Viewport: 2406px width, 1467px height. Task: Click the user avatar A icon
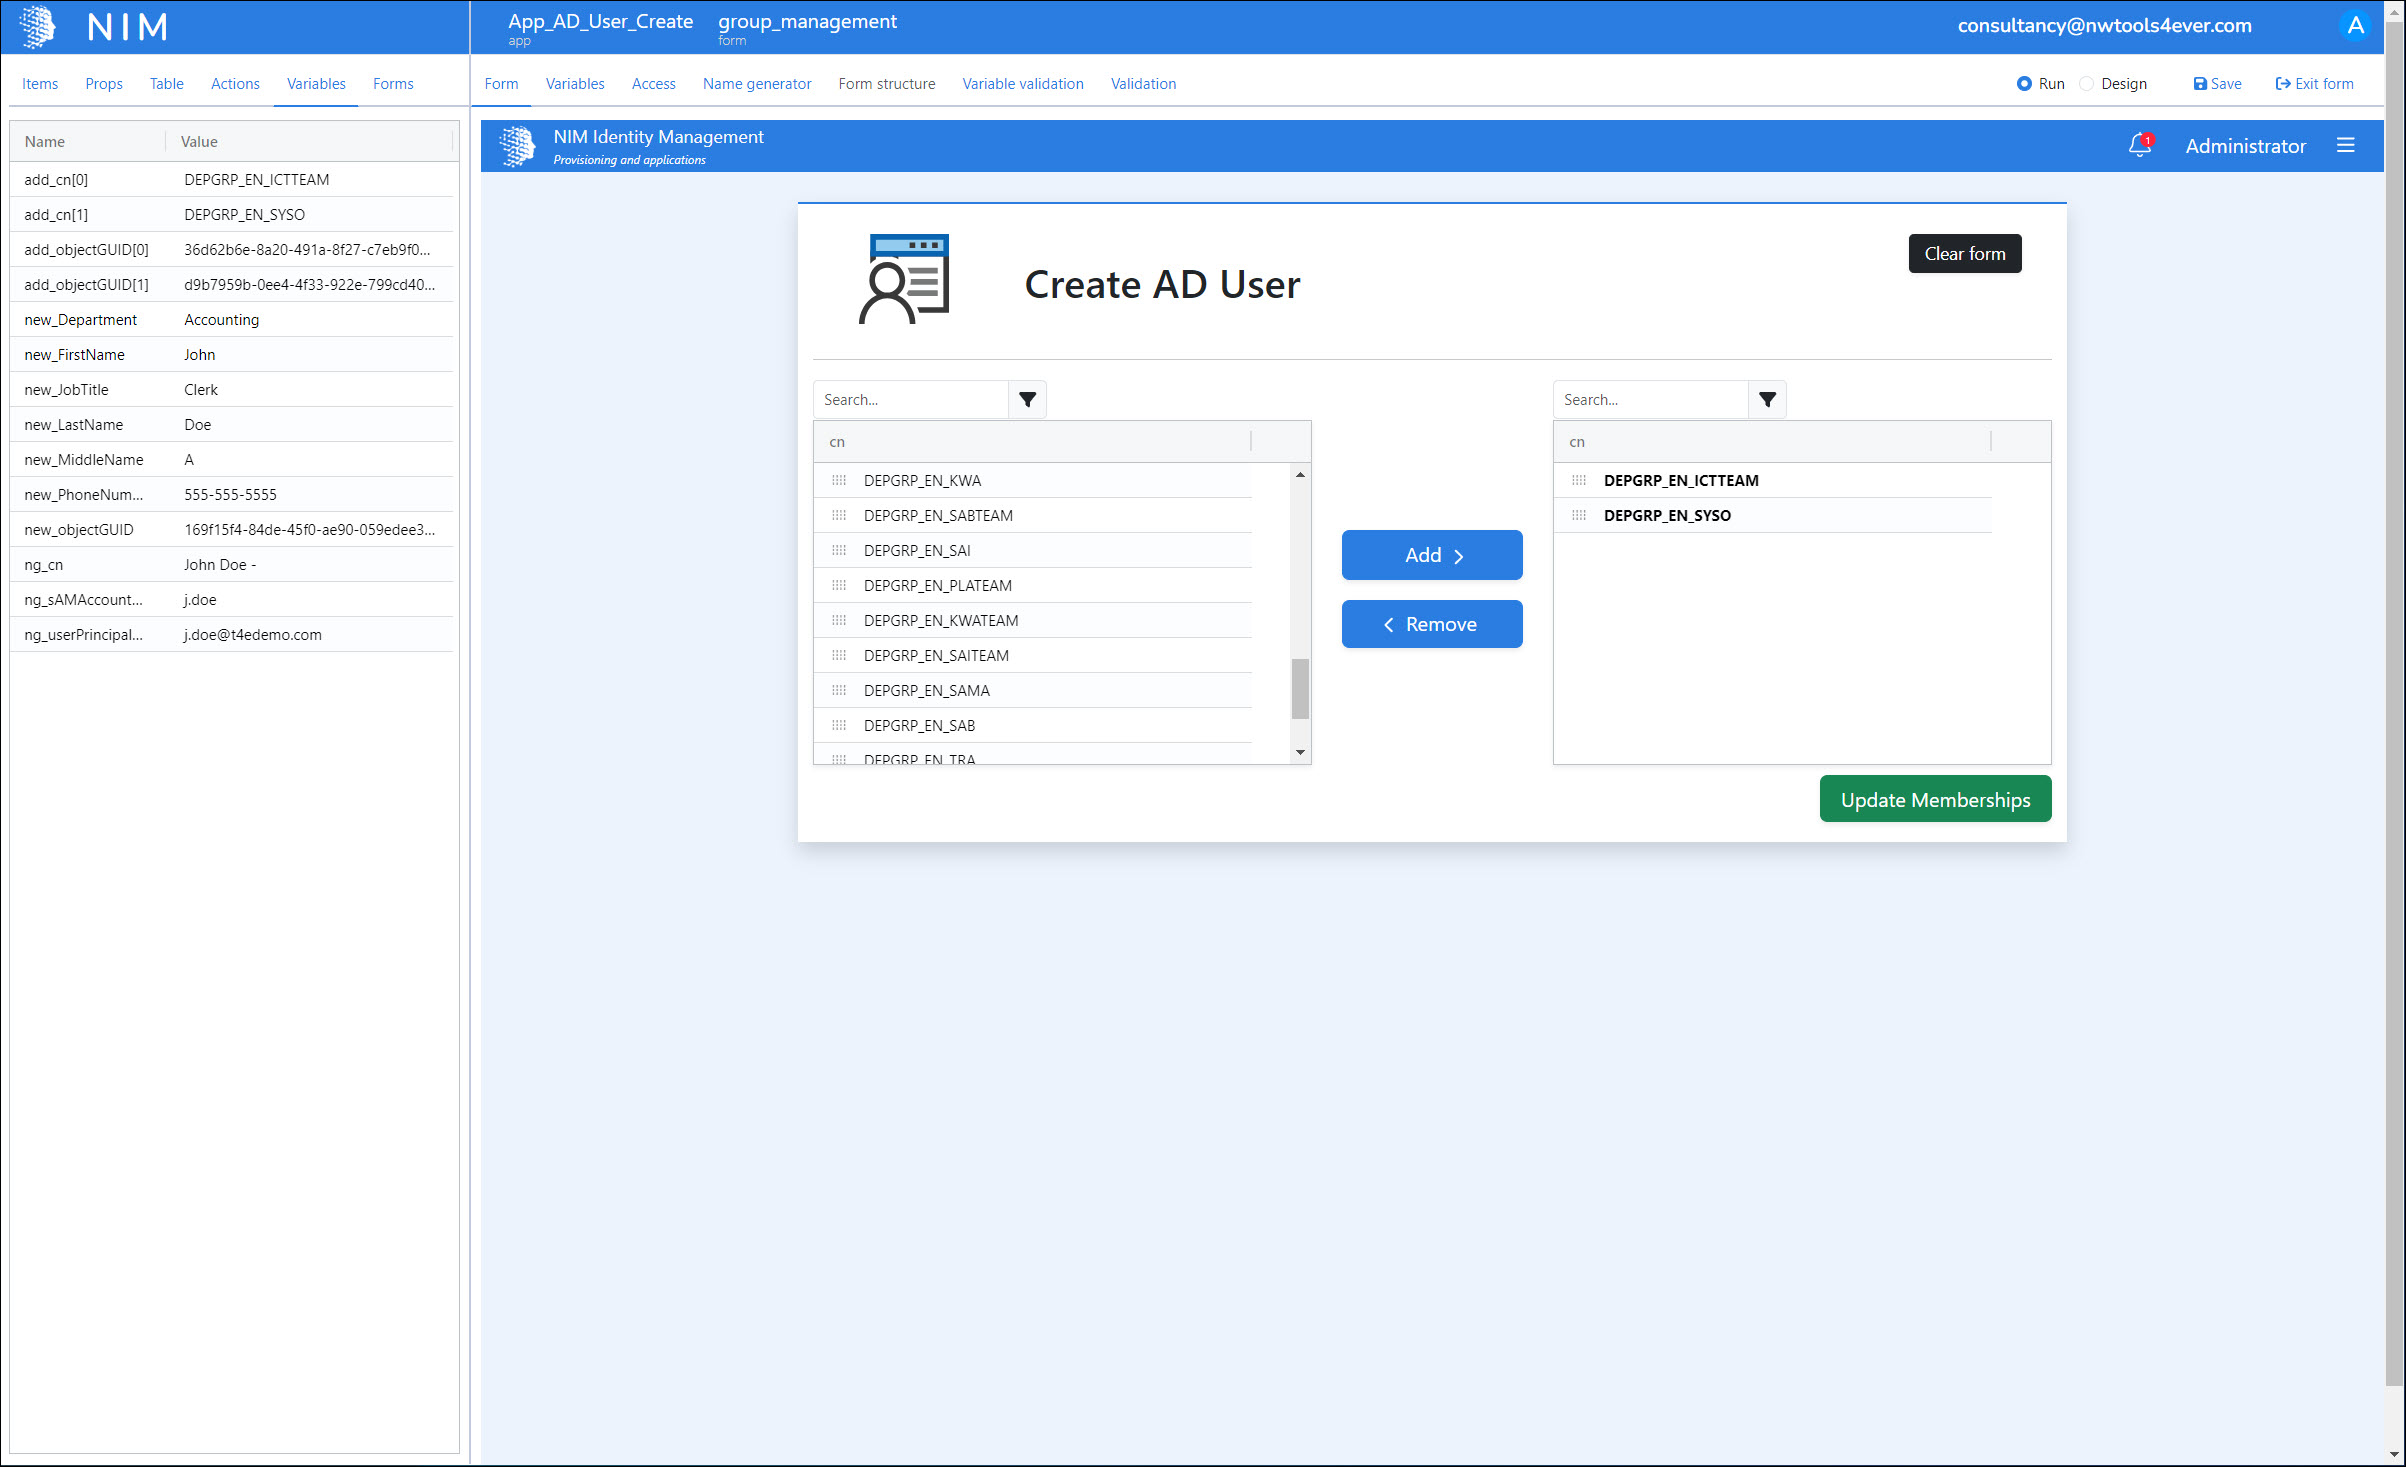(2355, 26)
